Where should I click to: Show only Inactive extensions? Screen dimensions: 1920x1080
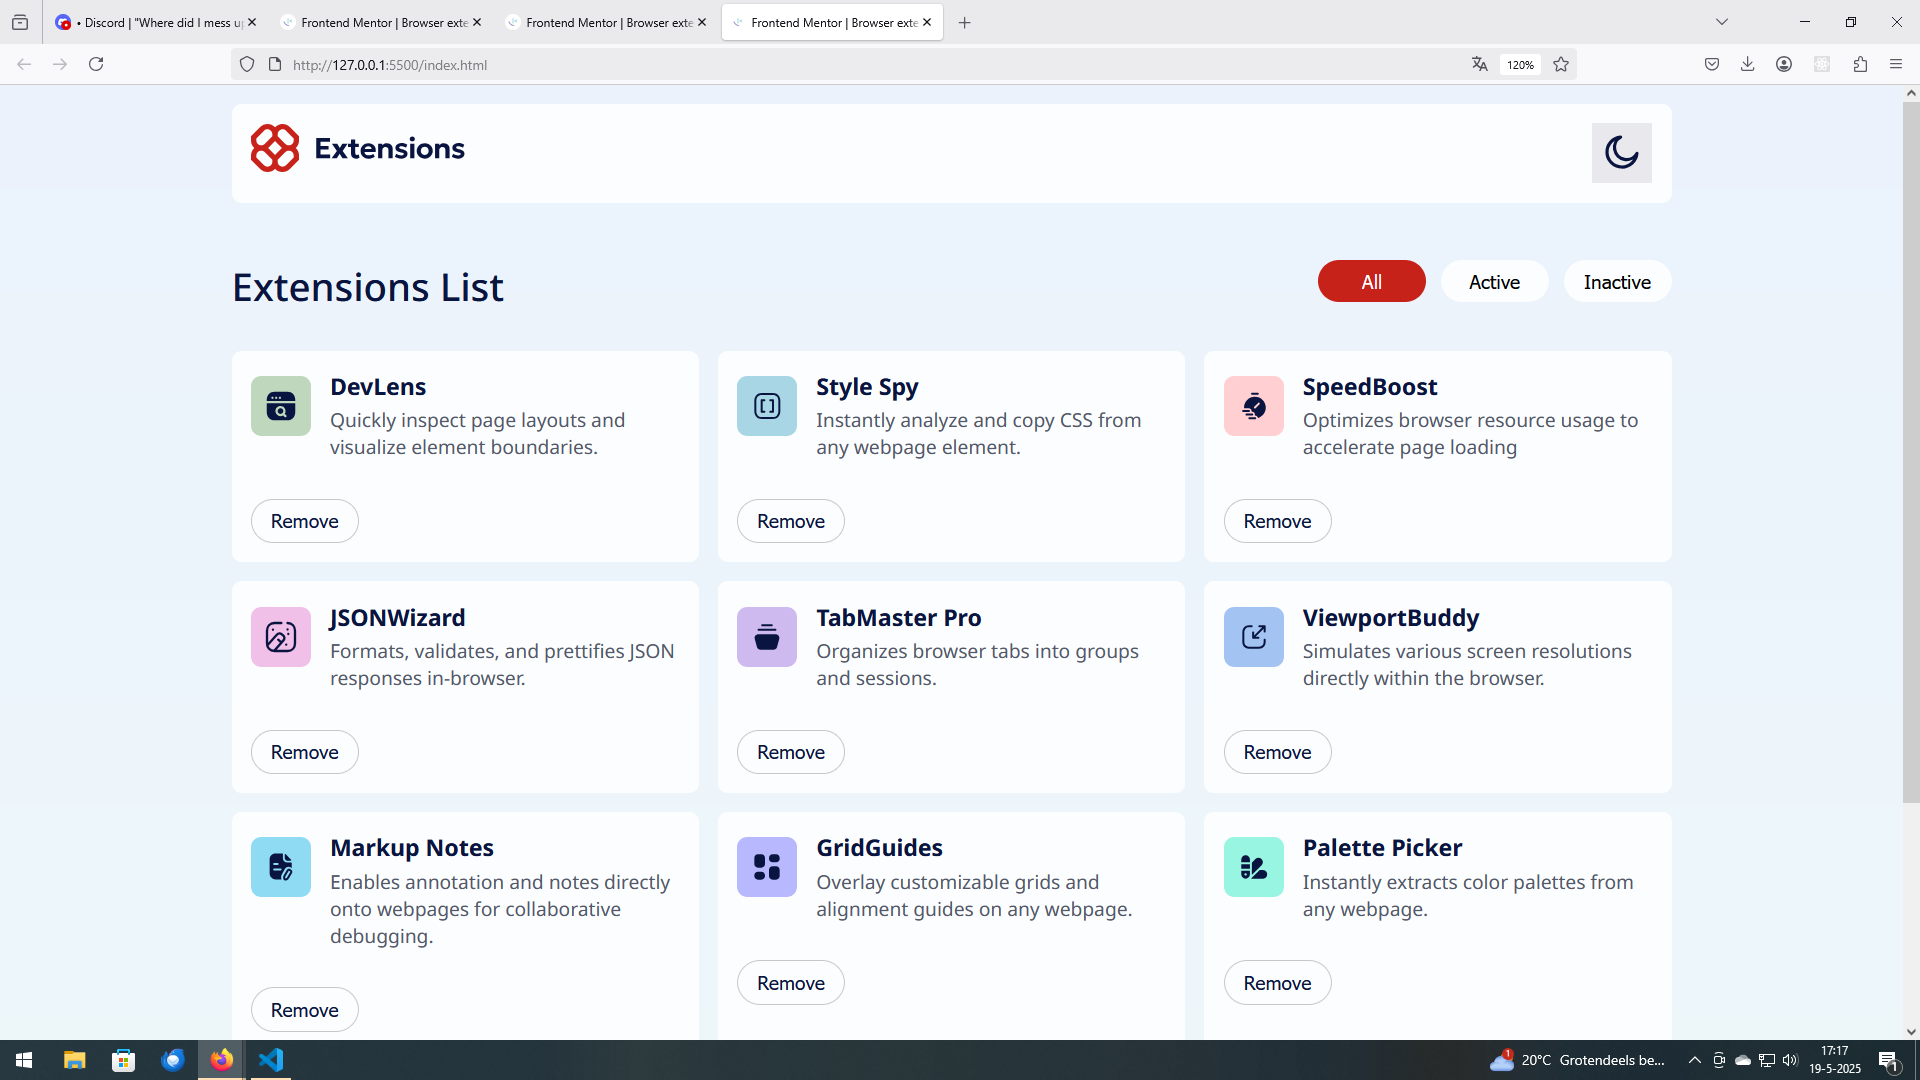click(1616, 282)
